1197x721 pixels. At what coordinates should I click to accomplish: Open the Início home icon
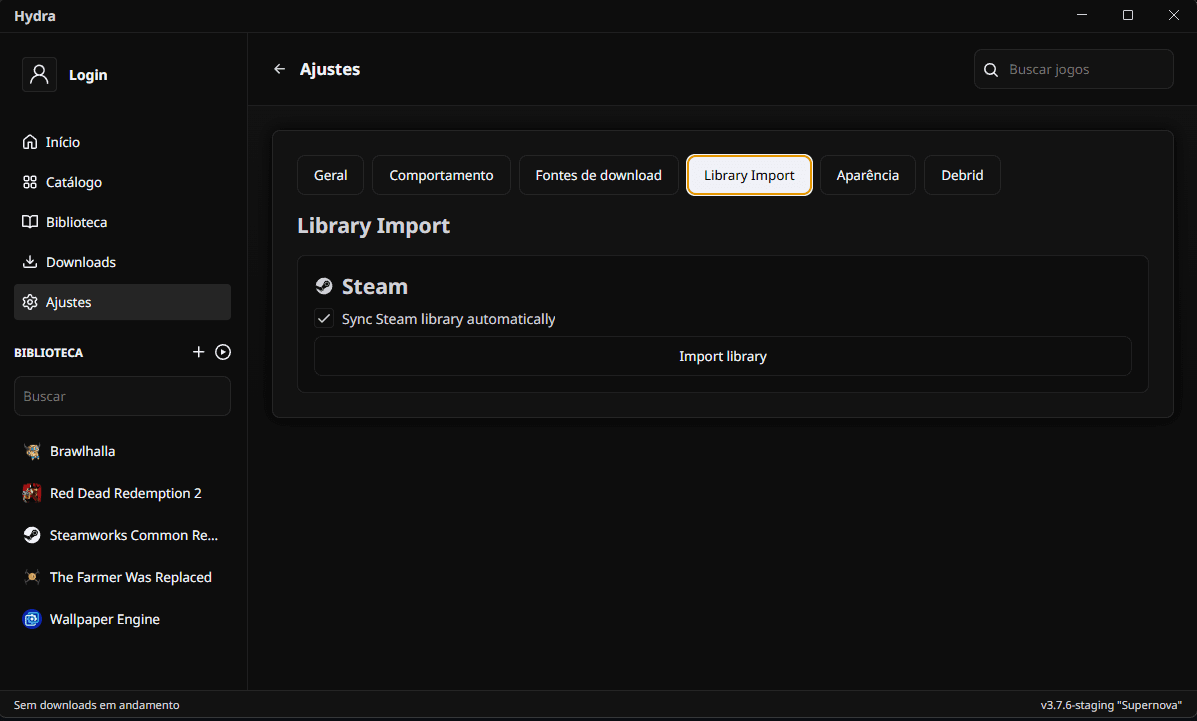point(31,141)
